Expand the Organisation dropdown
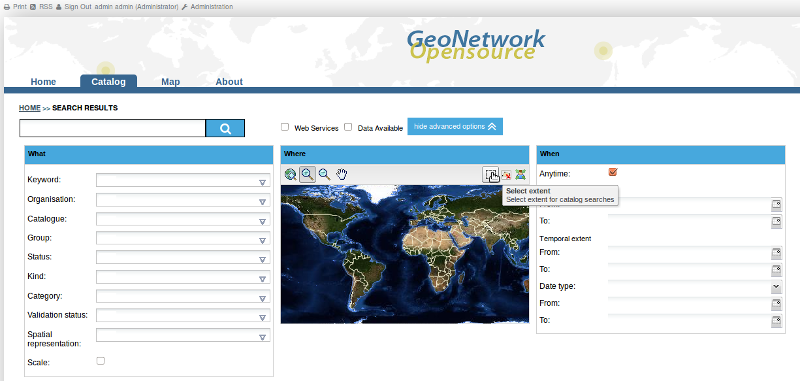 click(x=262, y=201)
